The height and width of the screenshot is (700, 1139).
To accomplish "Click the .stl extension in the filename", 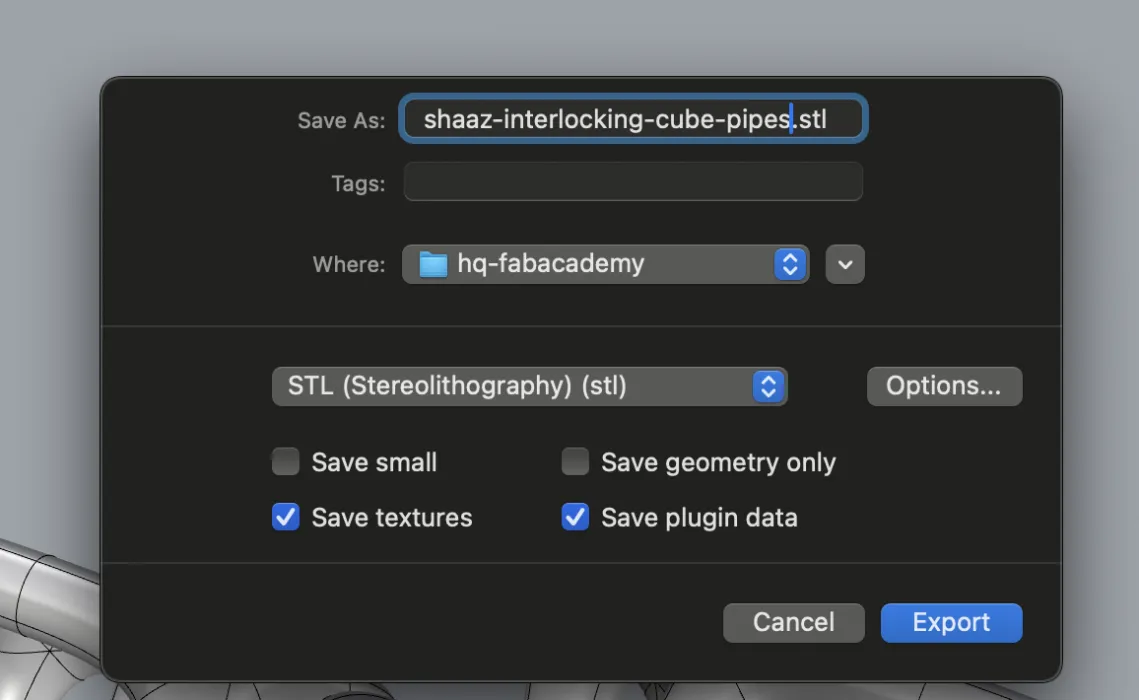I will click(812, 118).
